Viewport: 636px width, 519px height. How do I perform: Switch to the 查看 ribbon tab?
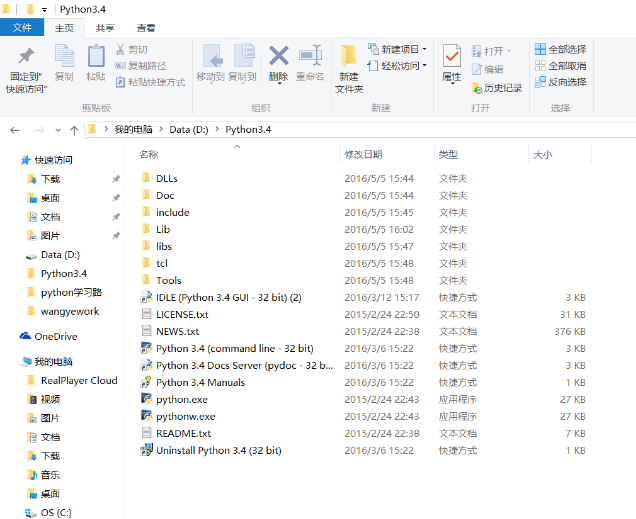coord(146,28)
